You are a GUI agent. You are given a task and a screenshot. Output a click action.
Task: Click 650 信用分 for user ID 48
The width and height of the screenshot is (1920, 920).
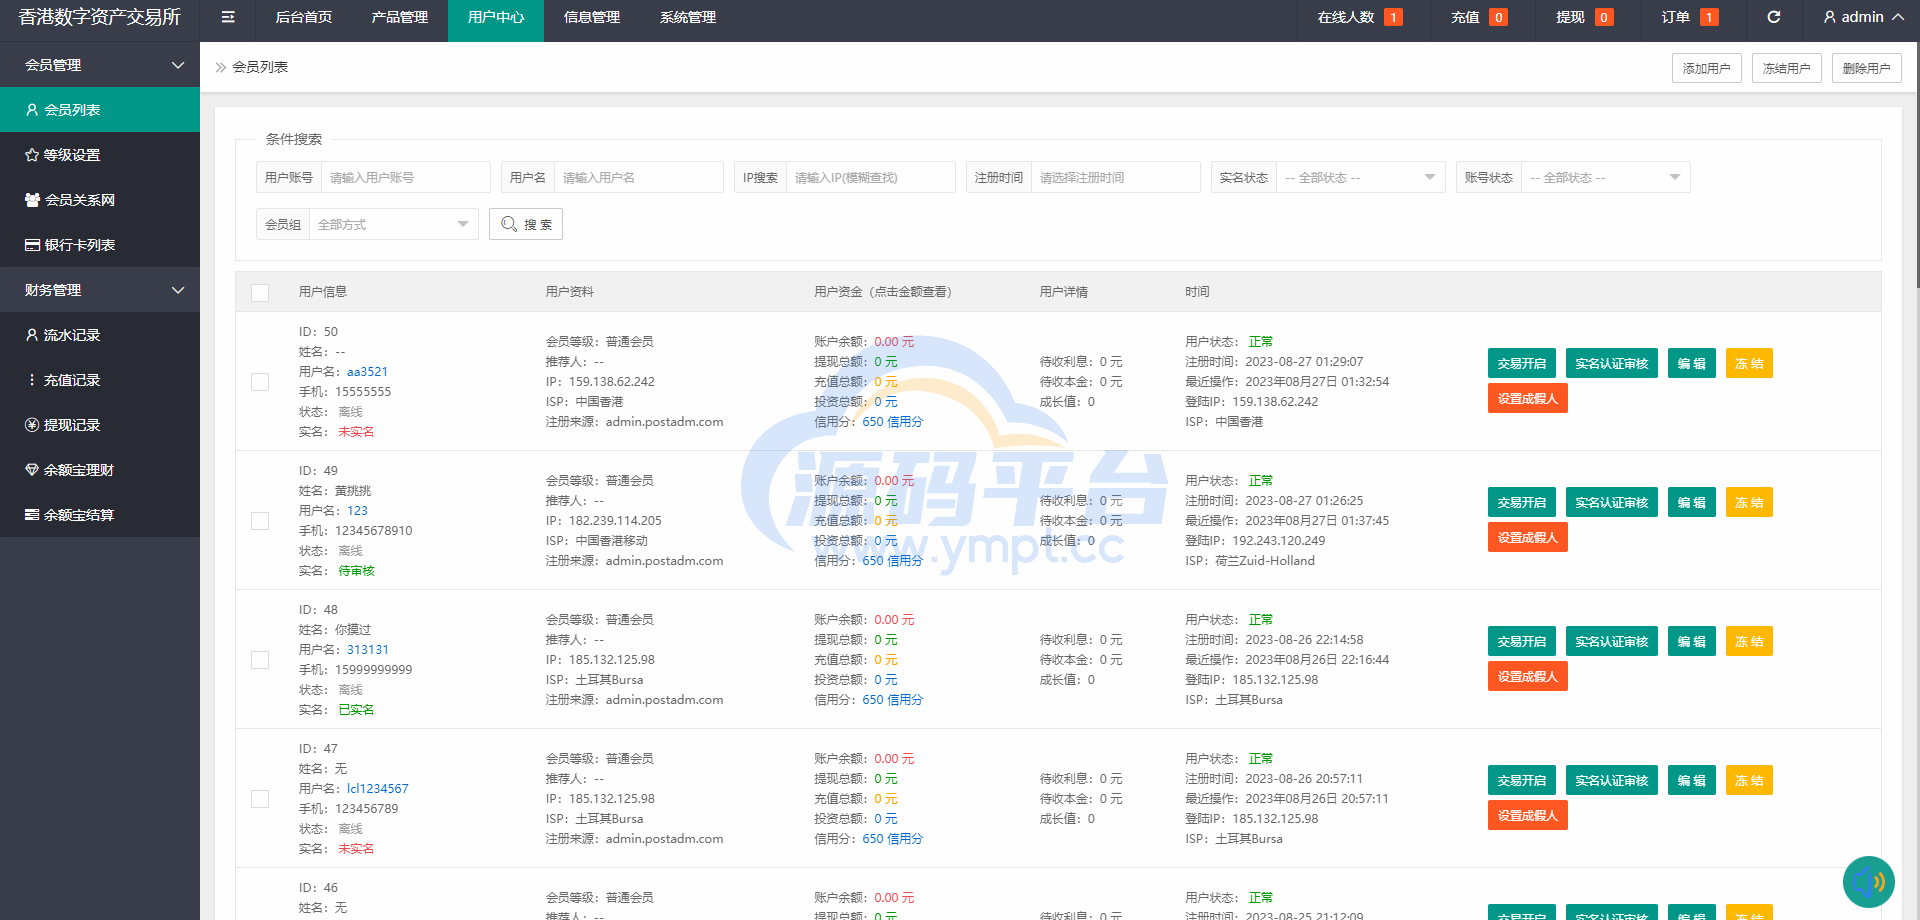[x=892, y=700]
